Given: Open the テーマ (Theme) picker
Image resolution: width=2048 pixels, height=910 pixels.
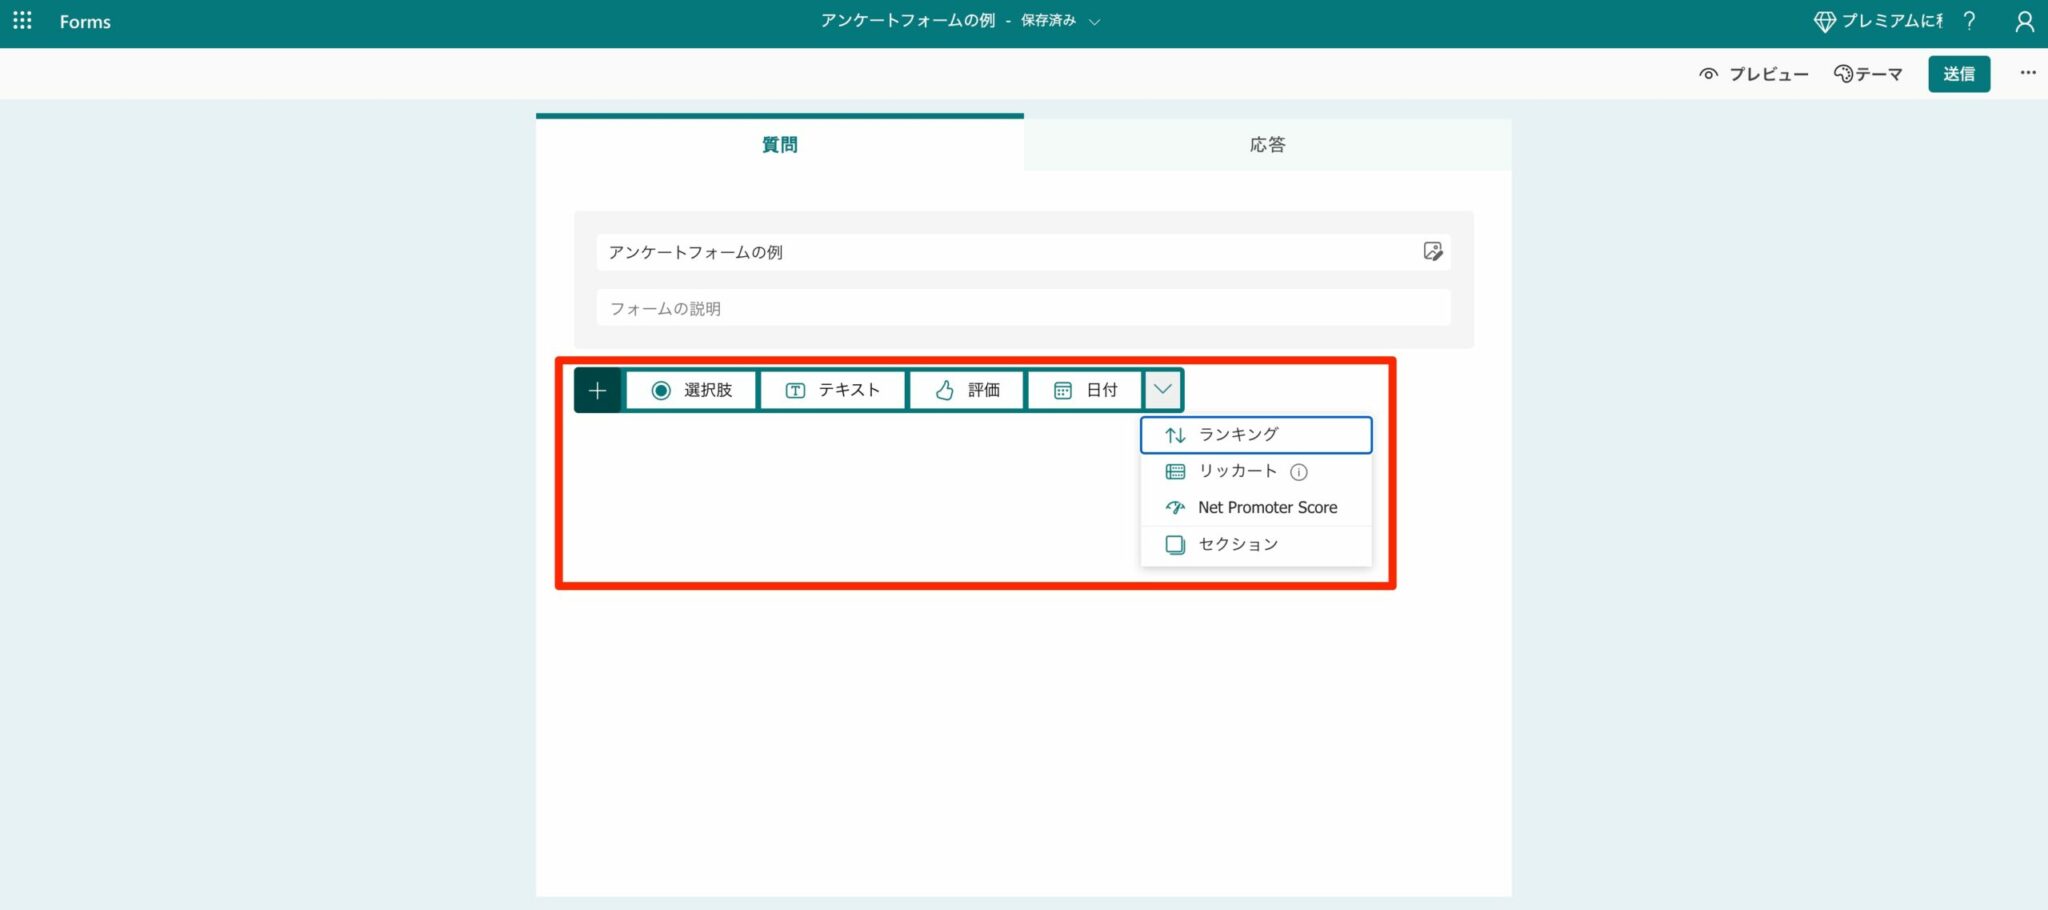Looking at the screenshot, I should [1868, 73].
